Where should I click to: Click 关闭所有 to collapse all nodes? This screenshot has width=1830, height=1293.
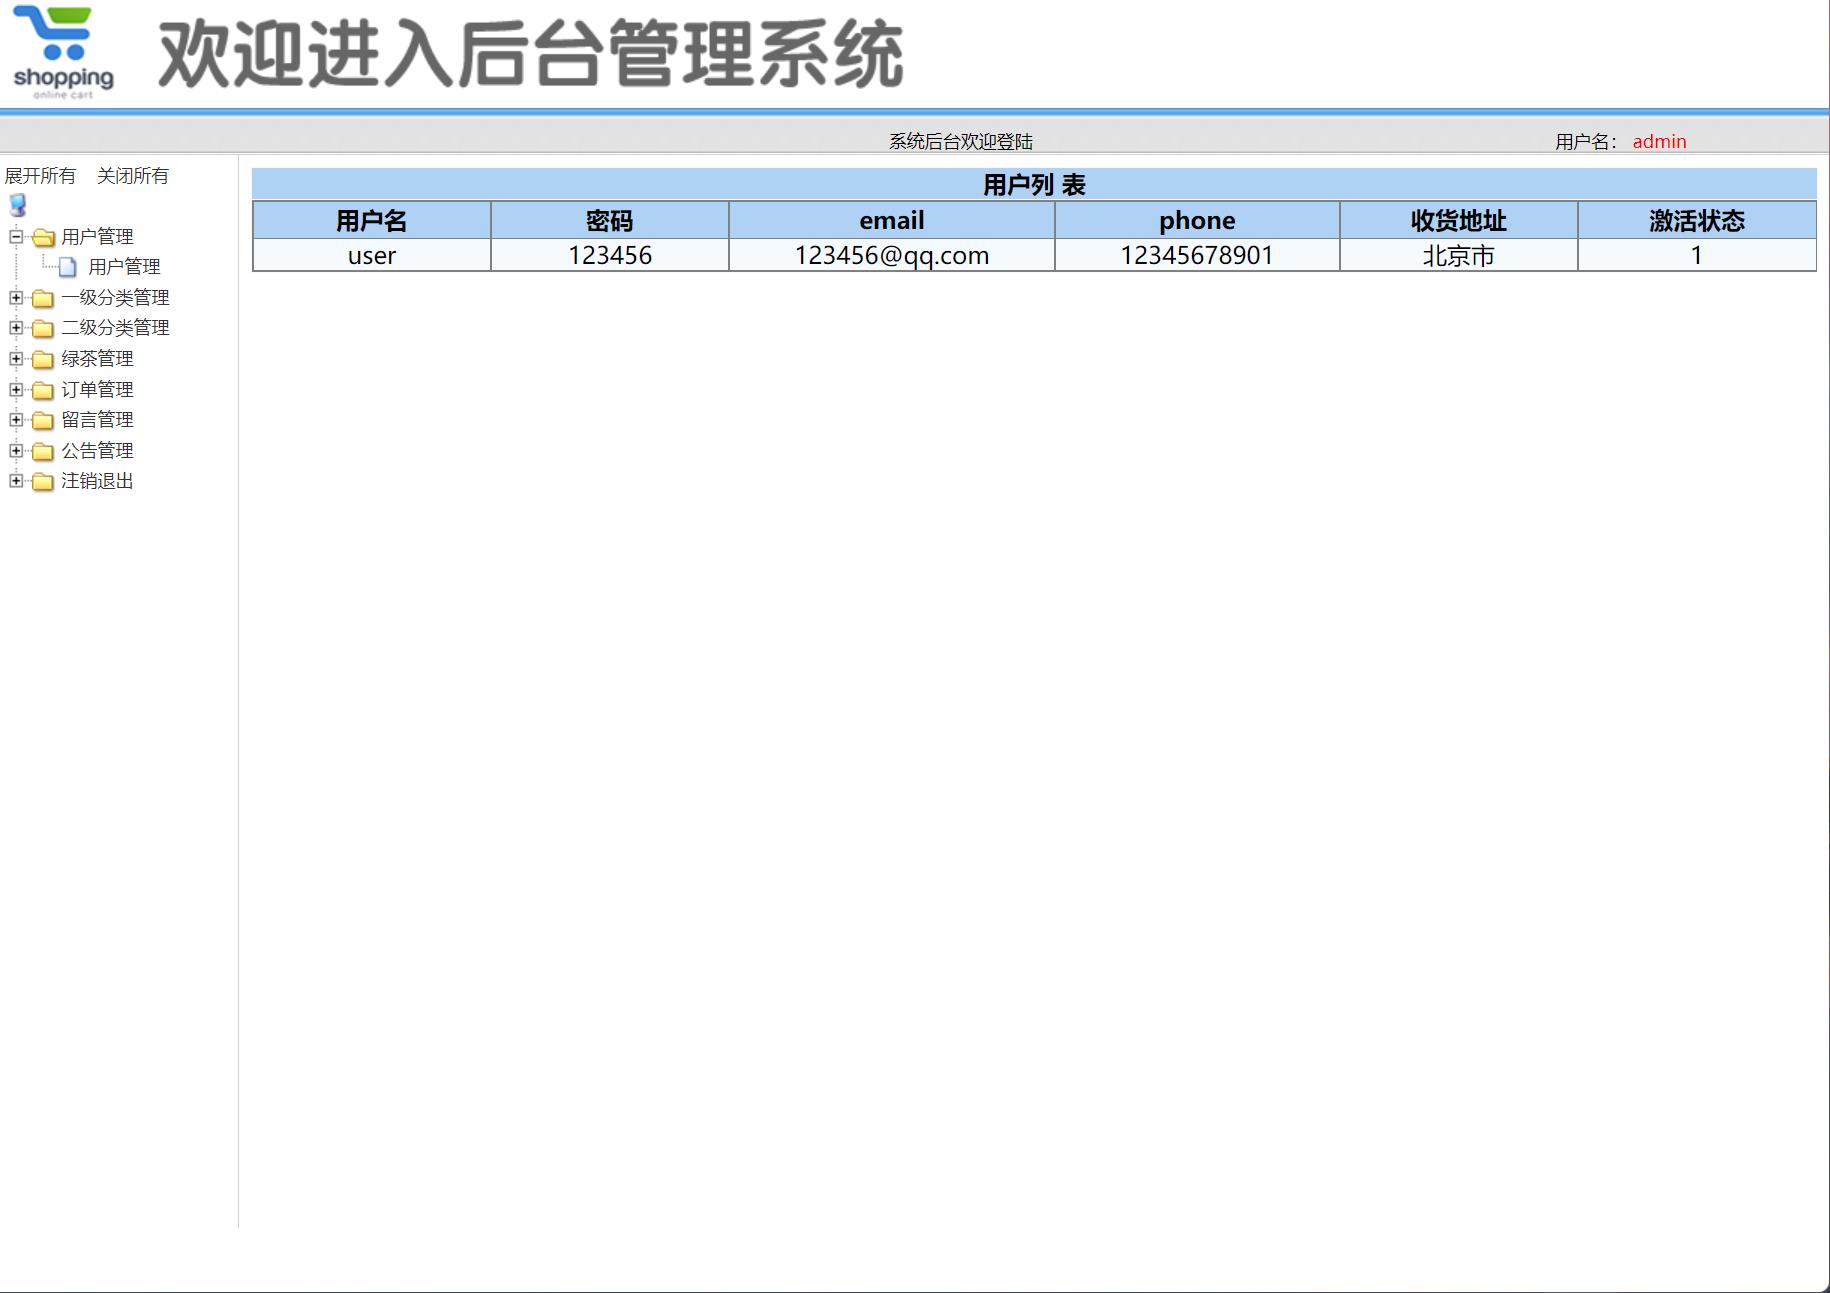click(133, 175)
